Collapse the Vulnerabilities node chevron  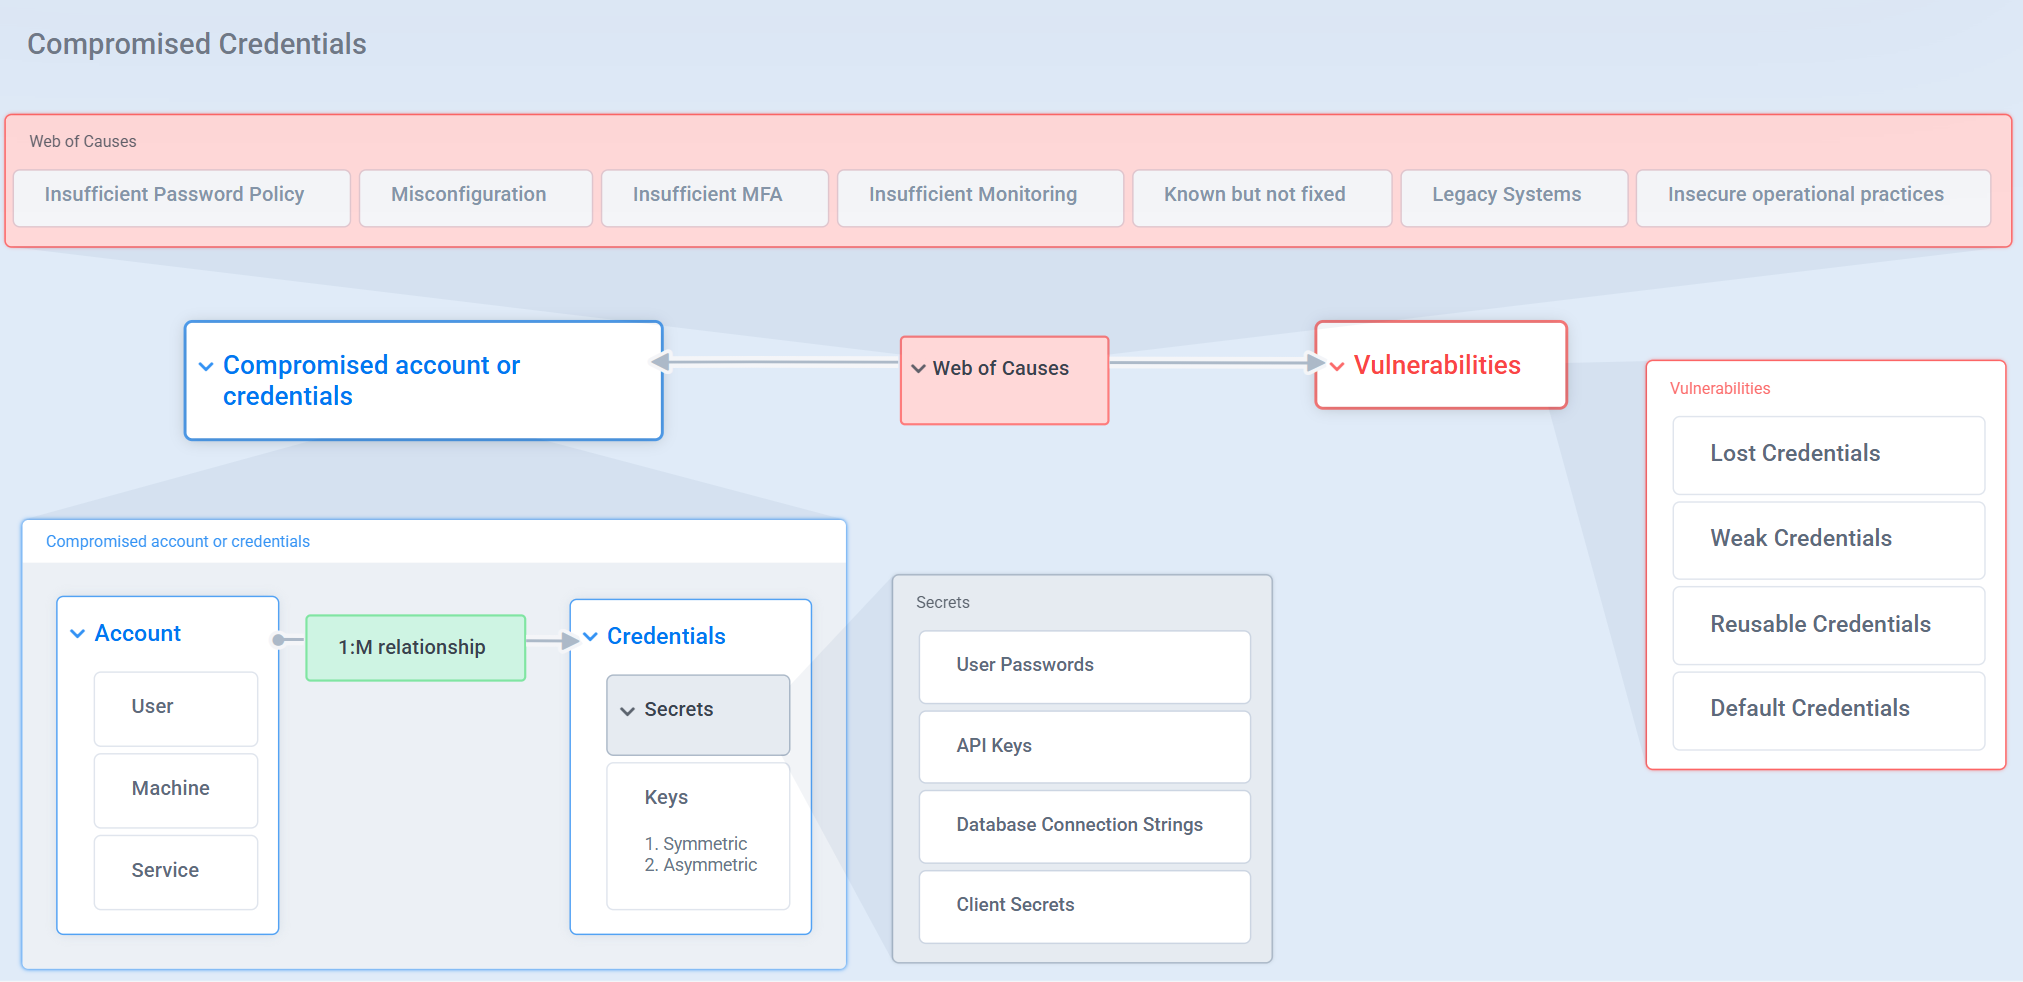tap(1338, 367)
